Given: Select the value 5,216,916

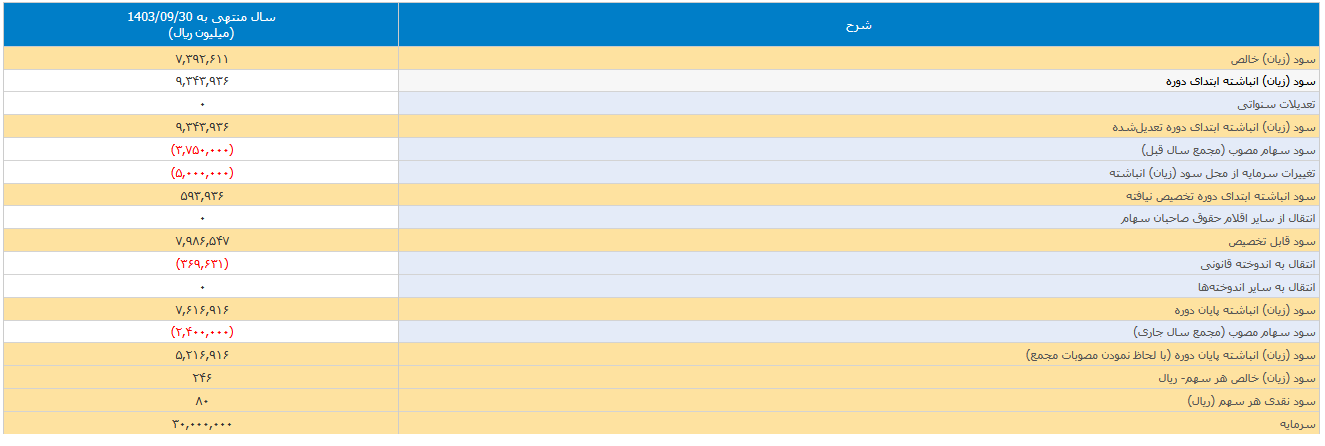Looking at the screenshot, I should 201,355.
